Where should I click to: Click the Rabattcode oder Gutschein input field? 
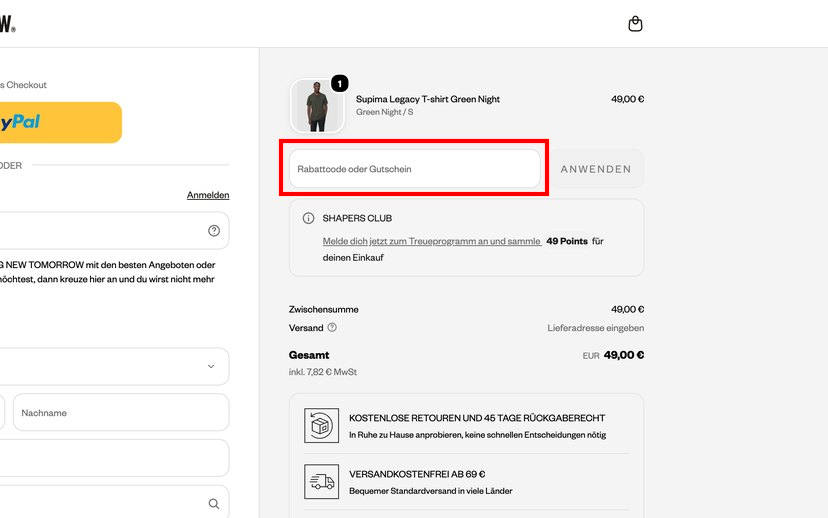pyautogui.click(x=415, y=169)
